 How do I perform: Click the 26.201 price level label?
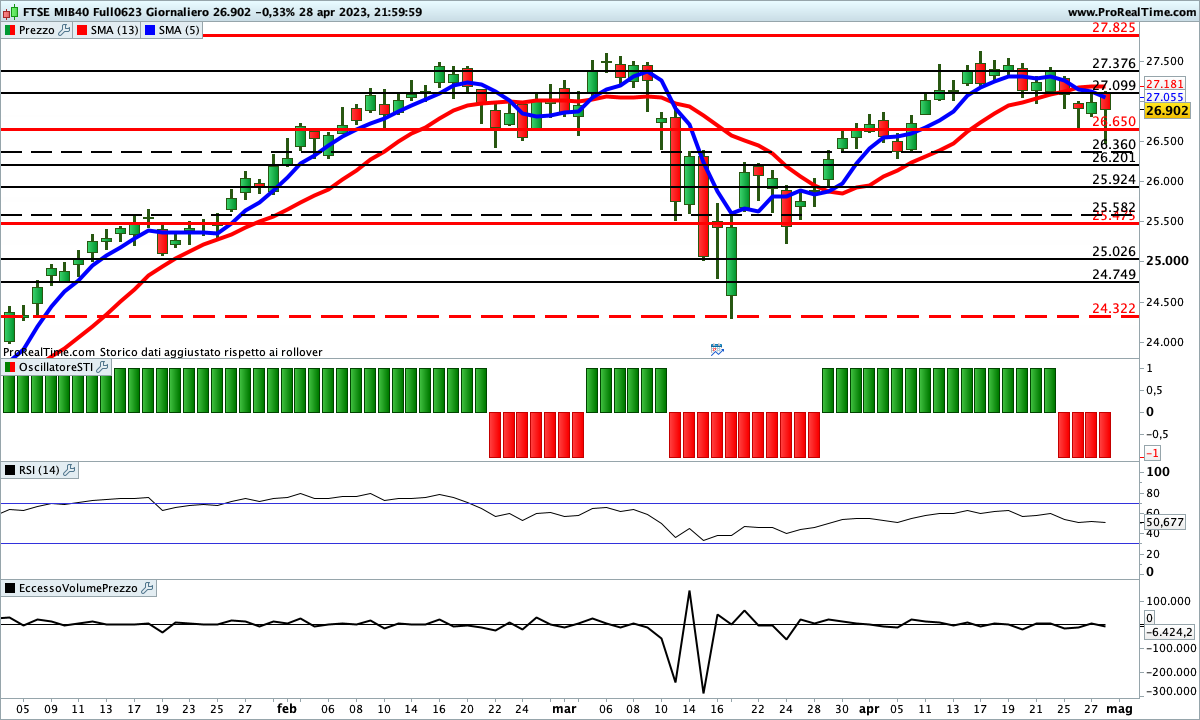tap(1113, 158)
